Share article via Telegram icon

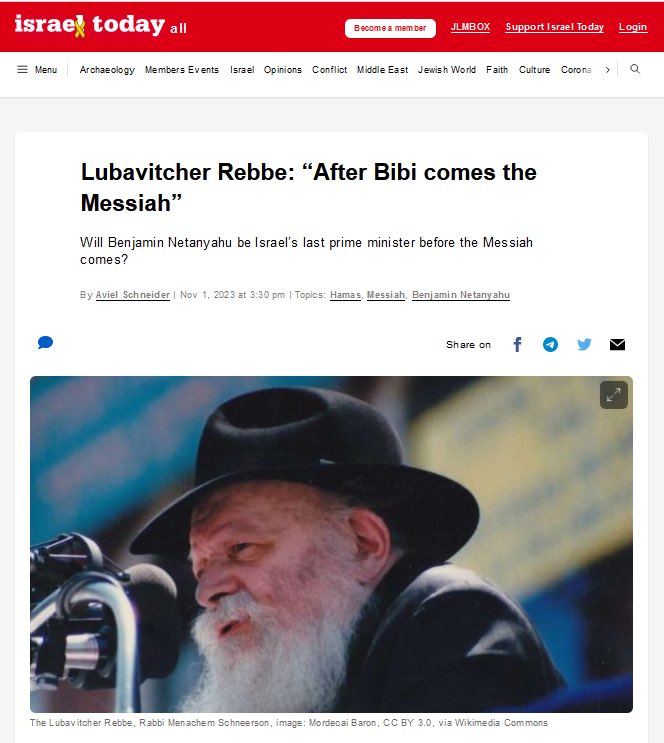point(550,344)
